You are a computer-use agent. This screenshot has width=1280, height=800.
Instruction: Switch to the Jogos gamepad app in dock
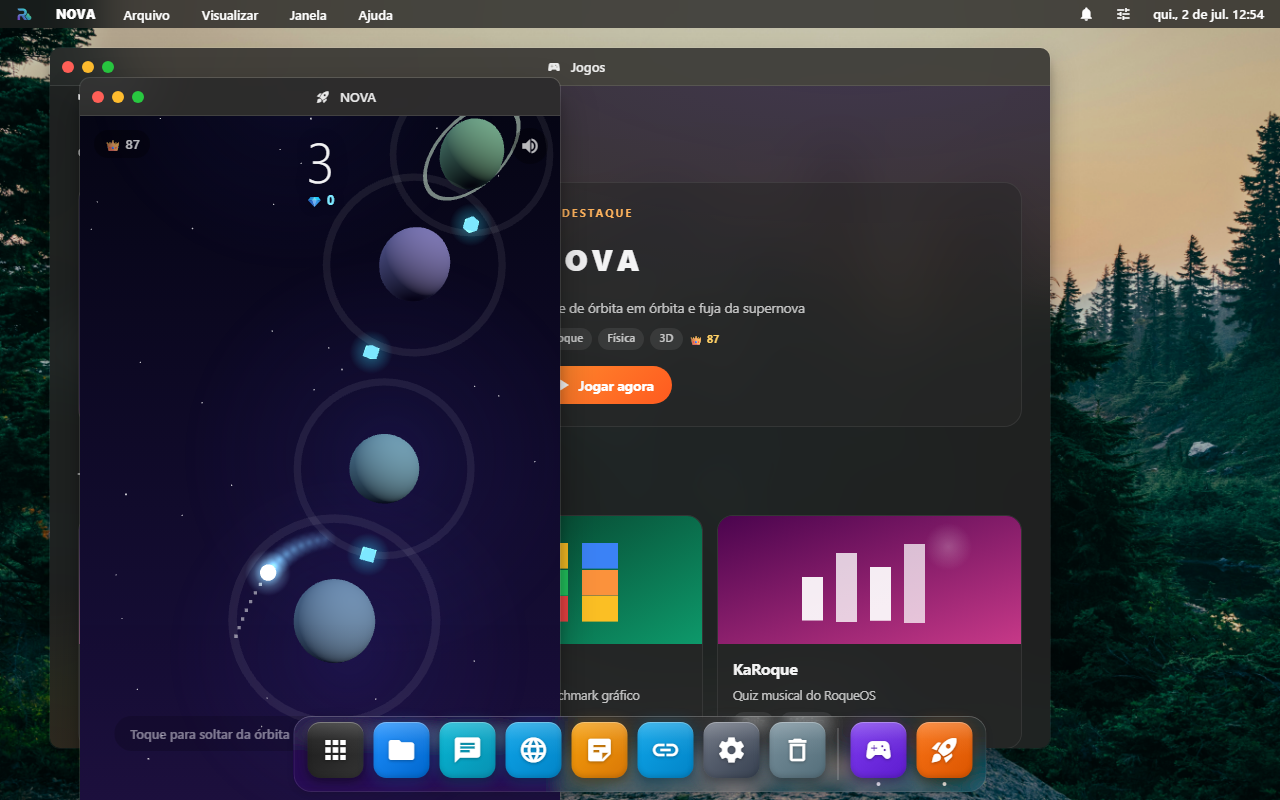click(x=878, y=750)
